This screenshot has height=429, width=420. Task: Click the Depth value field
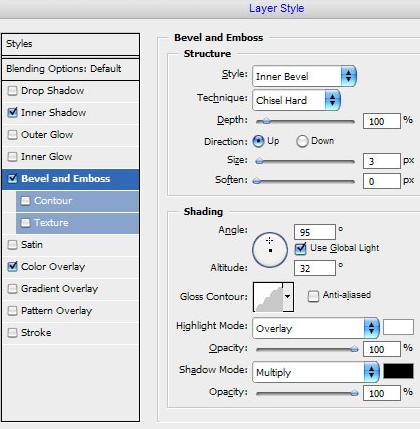coord(382,121)
